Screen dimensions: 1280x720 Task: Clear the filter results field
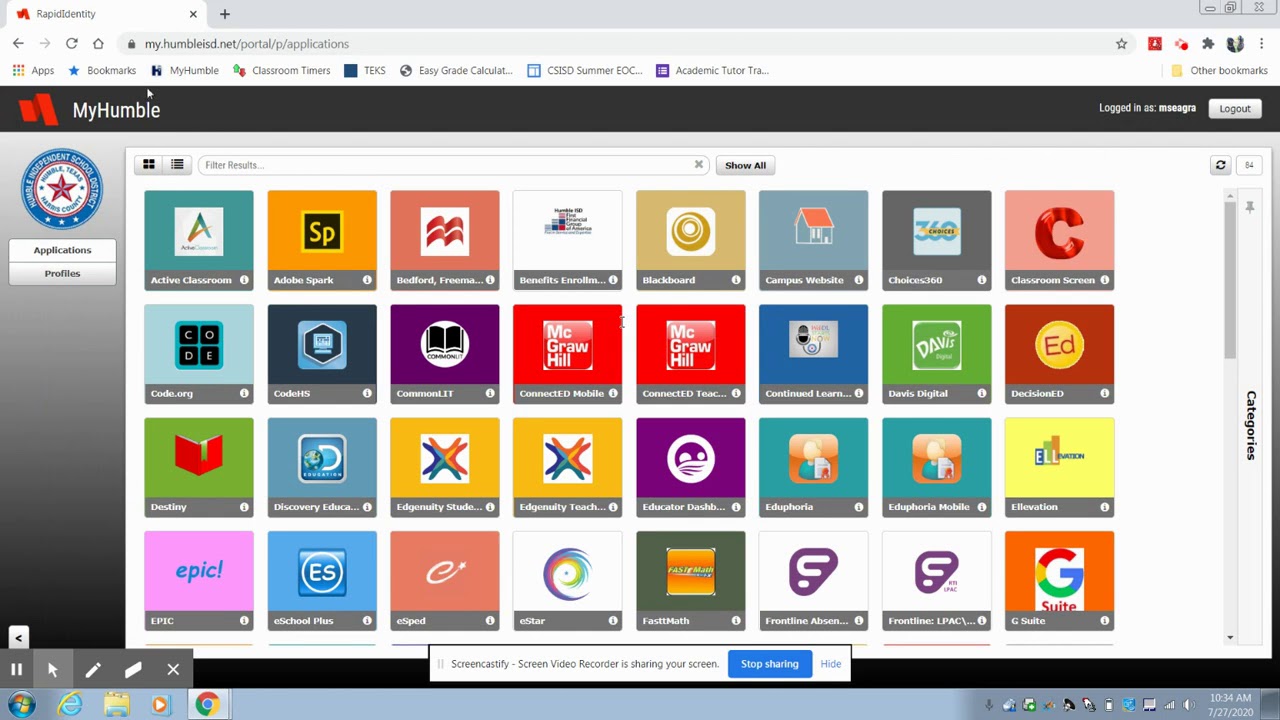(699, 165)
